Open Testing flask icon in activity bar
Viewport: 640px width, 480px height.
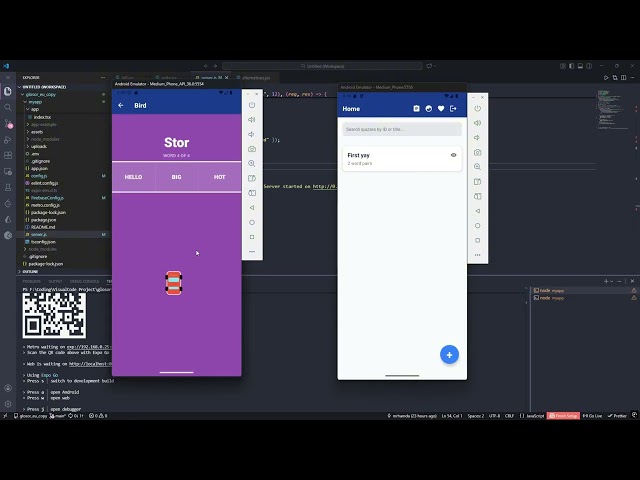click(8, 187)
